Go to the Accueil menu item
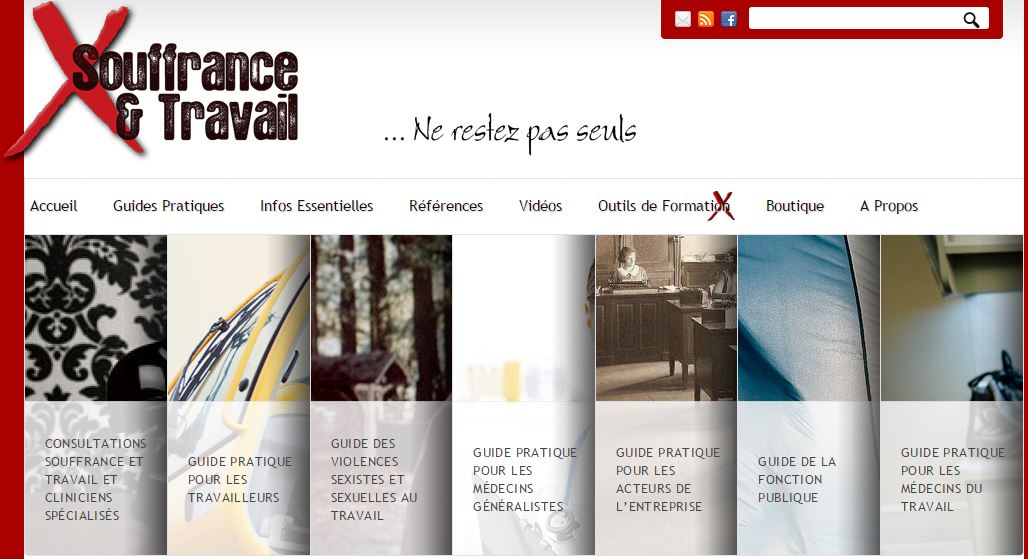Viewport: 1028px width, 559px height. pos(54,206)
